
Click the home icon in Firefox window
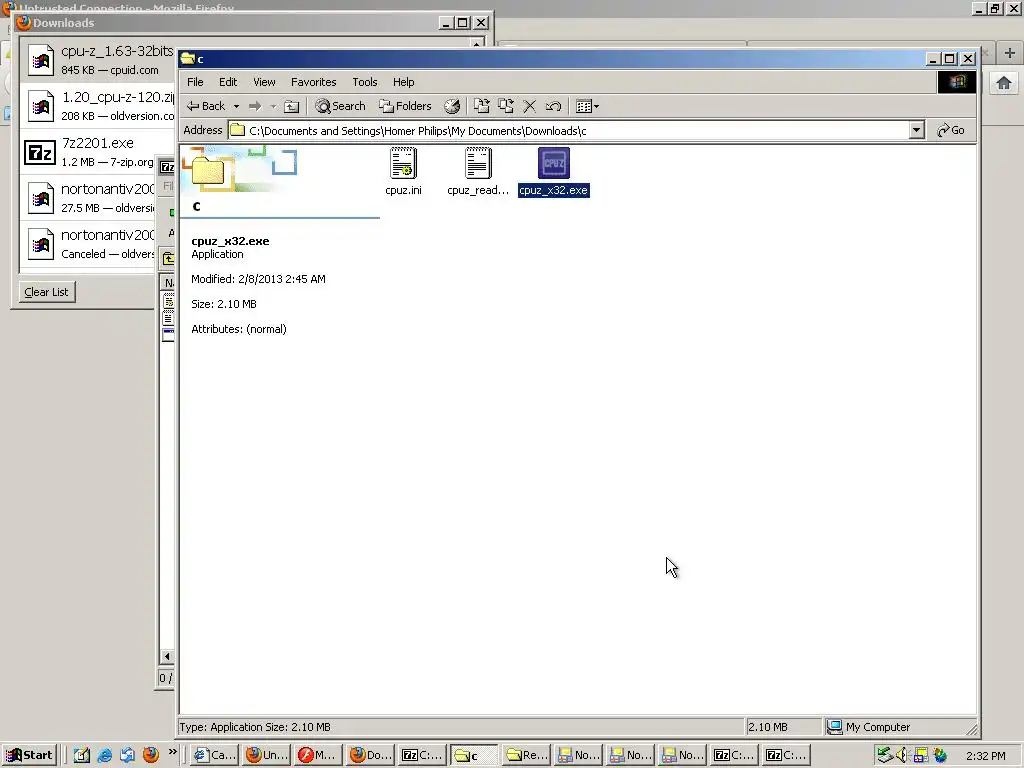(x=1004, y=83)
